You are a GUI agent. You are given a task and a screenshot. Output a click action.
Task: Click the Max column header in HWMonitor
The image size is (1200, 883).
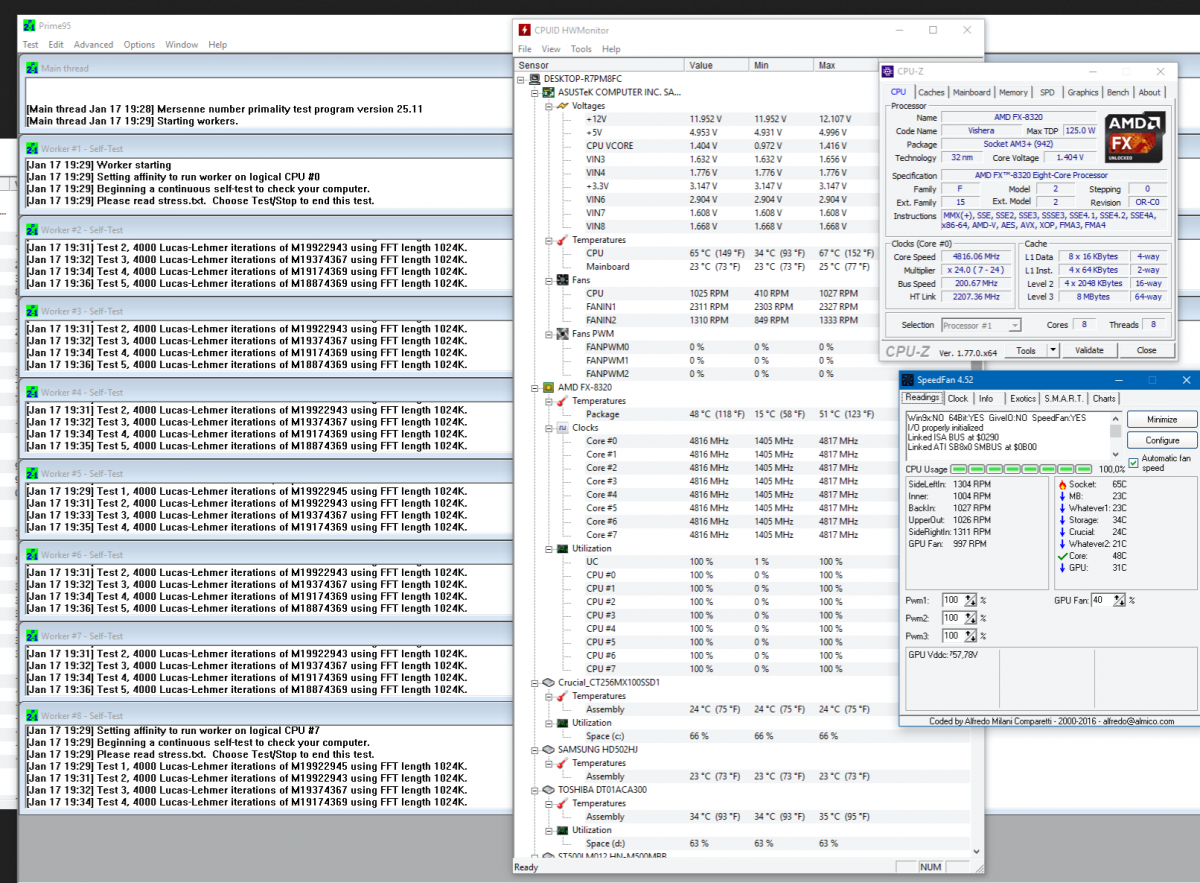pos(846,65)
